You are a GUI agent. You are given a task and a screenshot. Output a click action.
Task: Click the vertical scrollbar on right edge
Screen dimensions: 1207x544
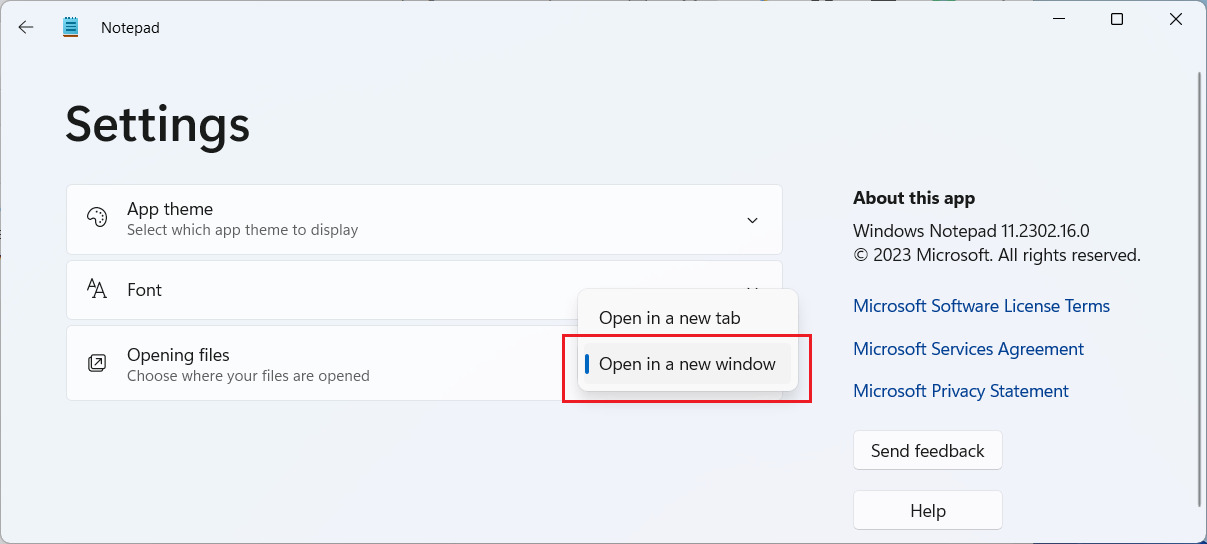pyautogui.click(x=1200, y=290)
